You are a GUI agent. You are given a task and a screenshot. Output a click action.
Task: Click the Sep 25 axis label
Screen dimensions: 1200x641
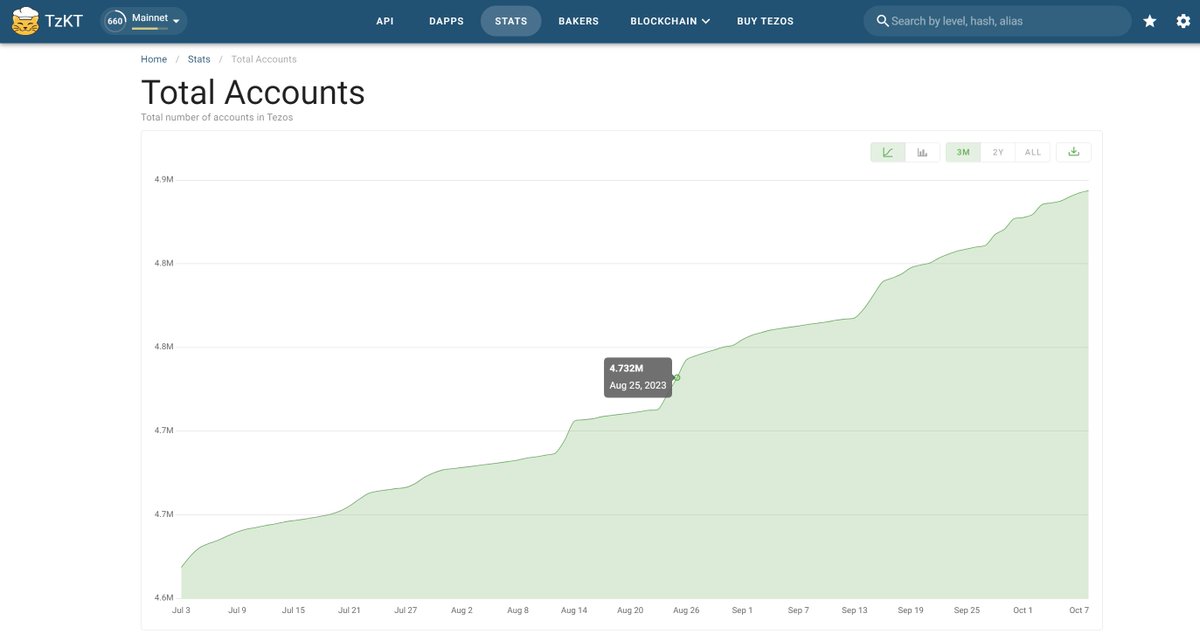(967, 609)
